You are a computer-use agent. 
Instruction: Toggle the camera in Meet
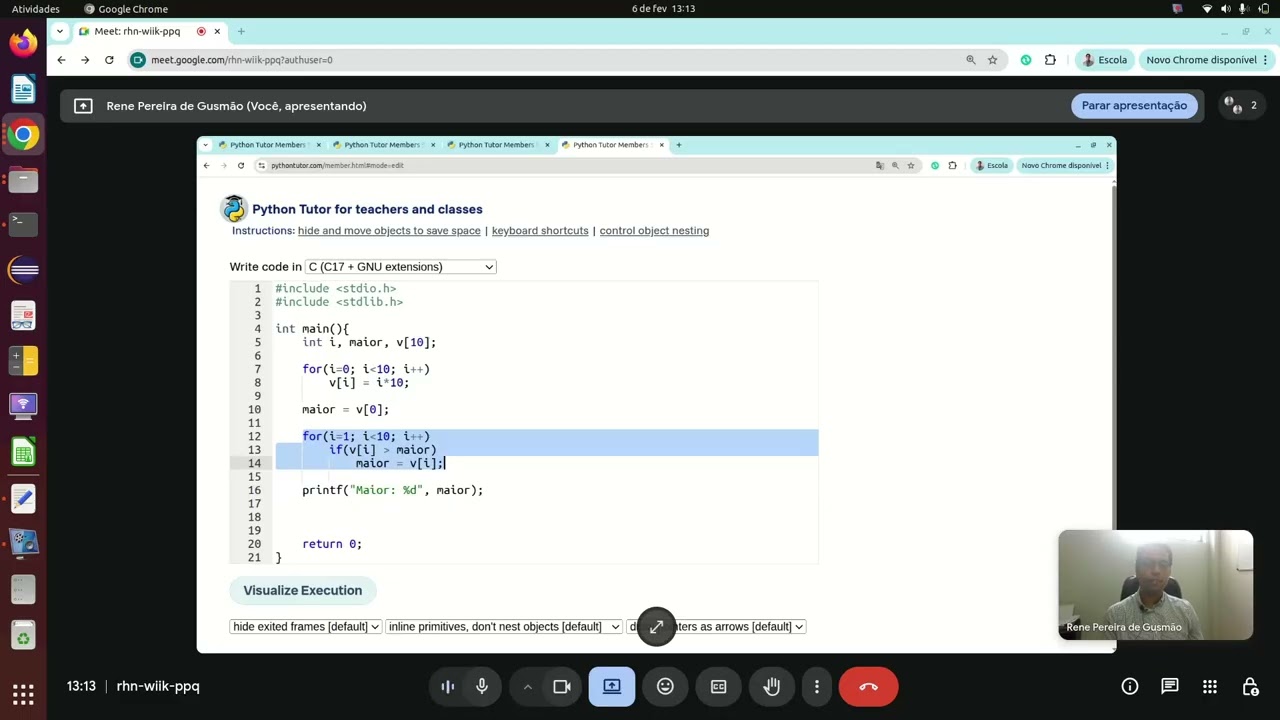coord(562,686)
